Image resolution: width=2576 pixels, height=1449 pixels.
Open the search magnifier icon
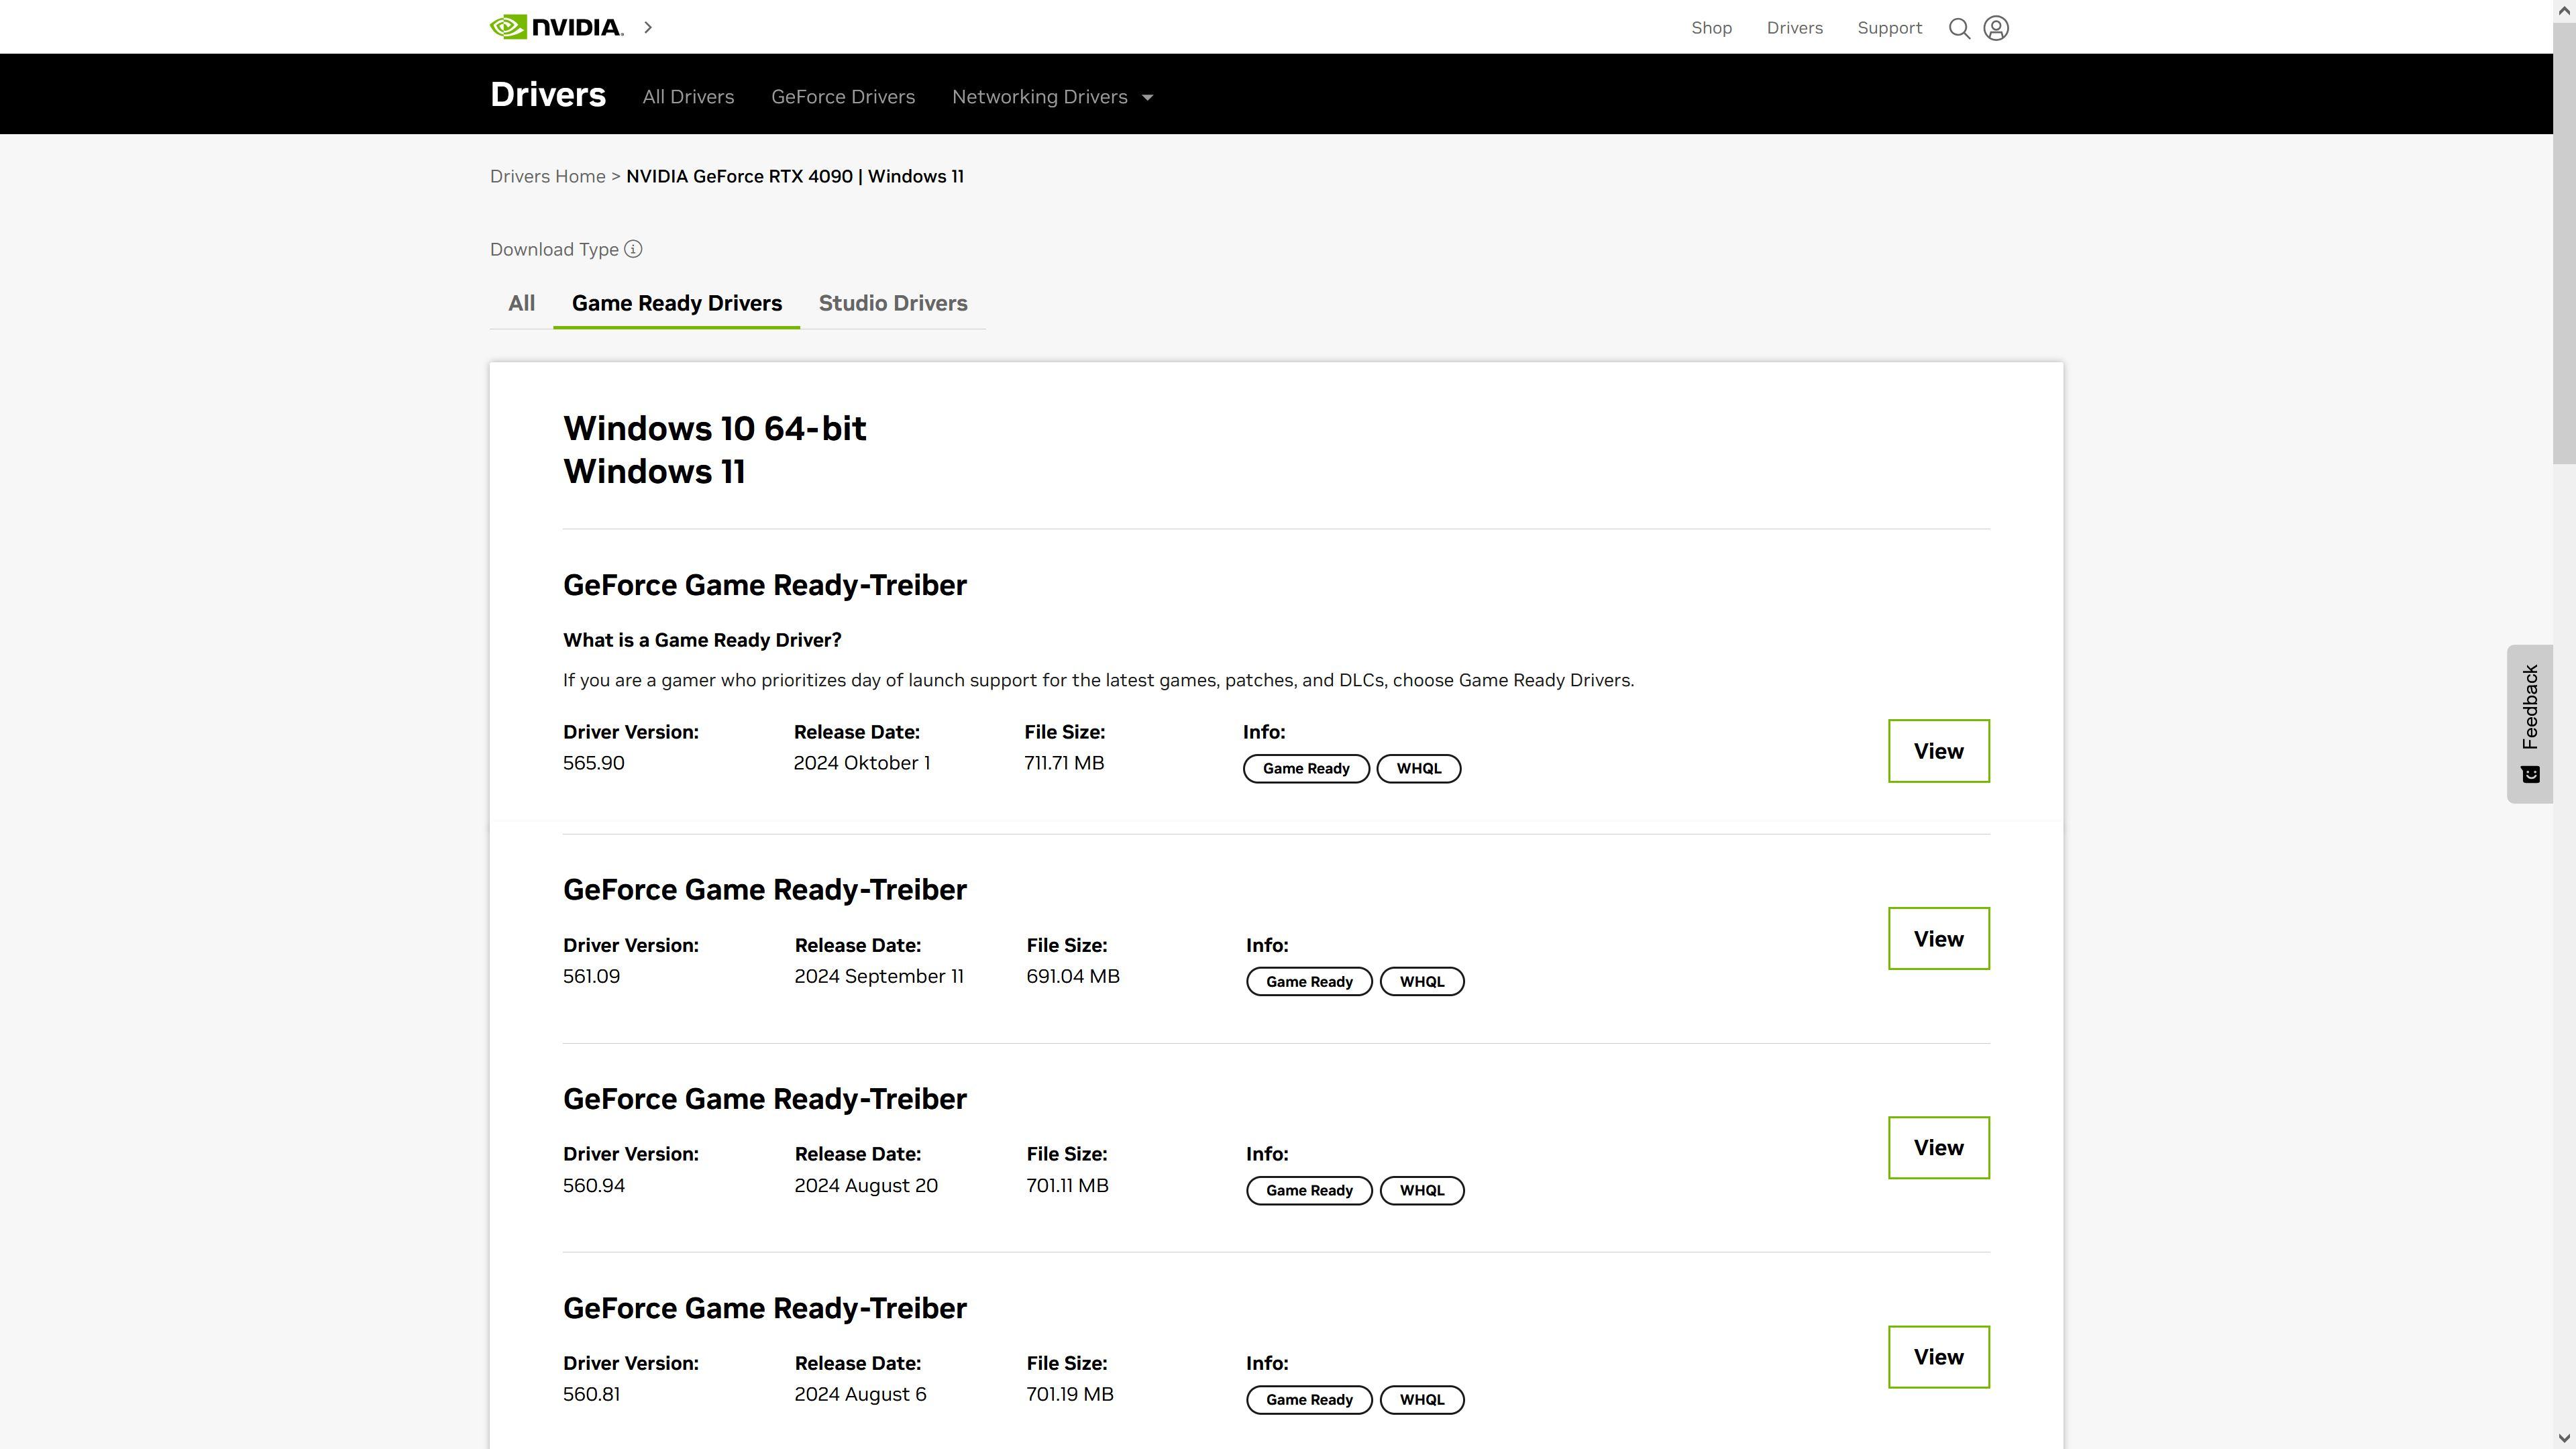[1959, 28]
